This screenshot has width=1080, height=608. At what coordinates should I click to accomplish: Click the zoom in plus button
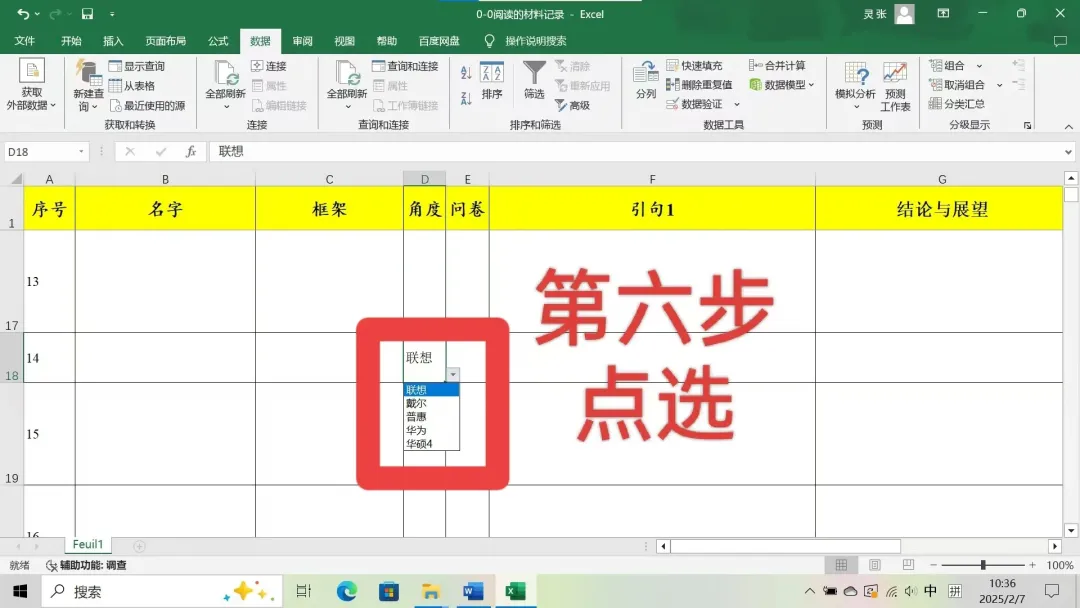(1032, 565)
